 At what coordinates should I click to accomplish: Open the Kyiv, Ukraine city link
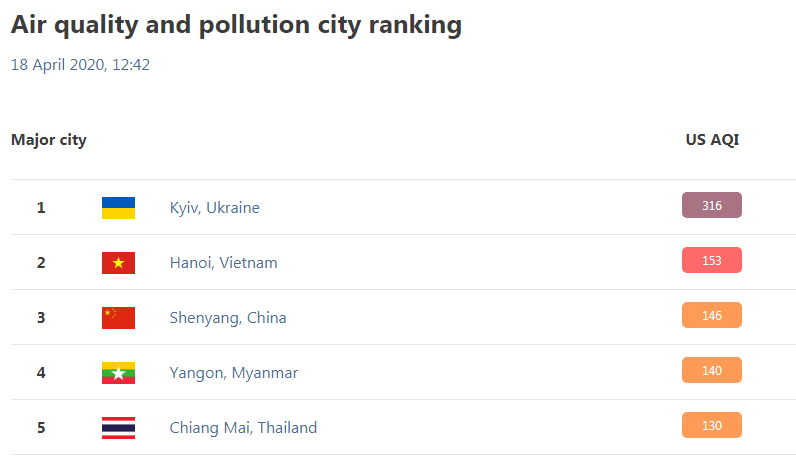tap(214, 208)
